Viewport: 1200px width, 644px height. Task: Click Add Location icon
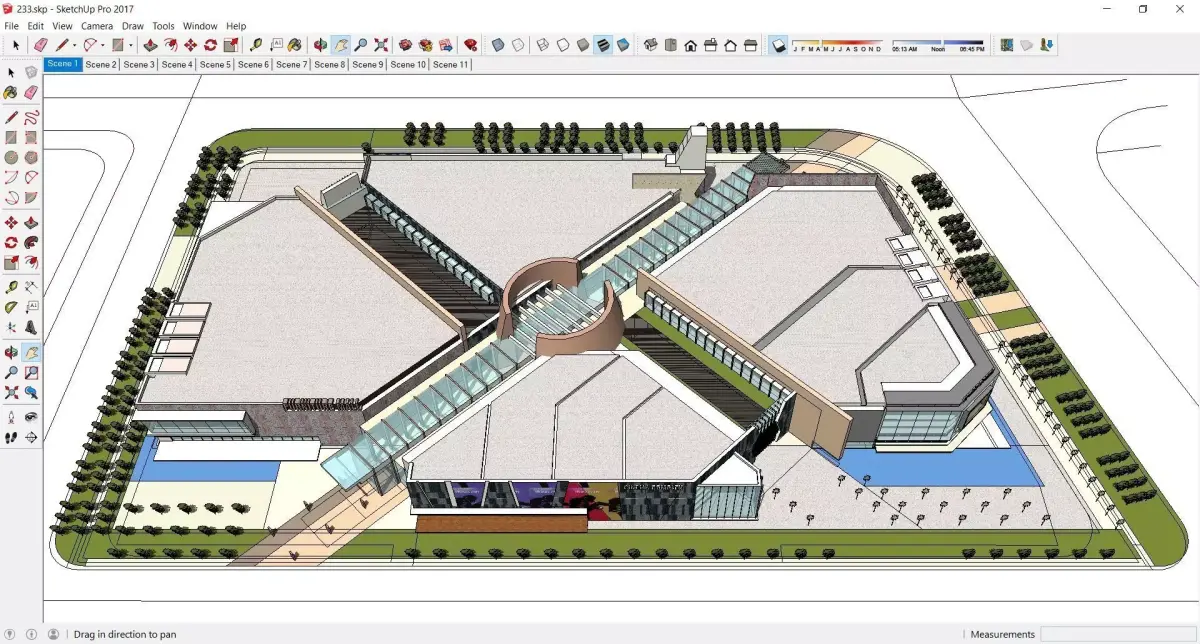pos(1007,45)
